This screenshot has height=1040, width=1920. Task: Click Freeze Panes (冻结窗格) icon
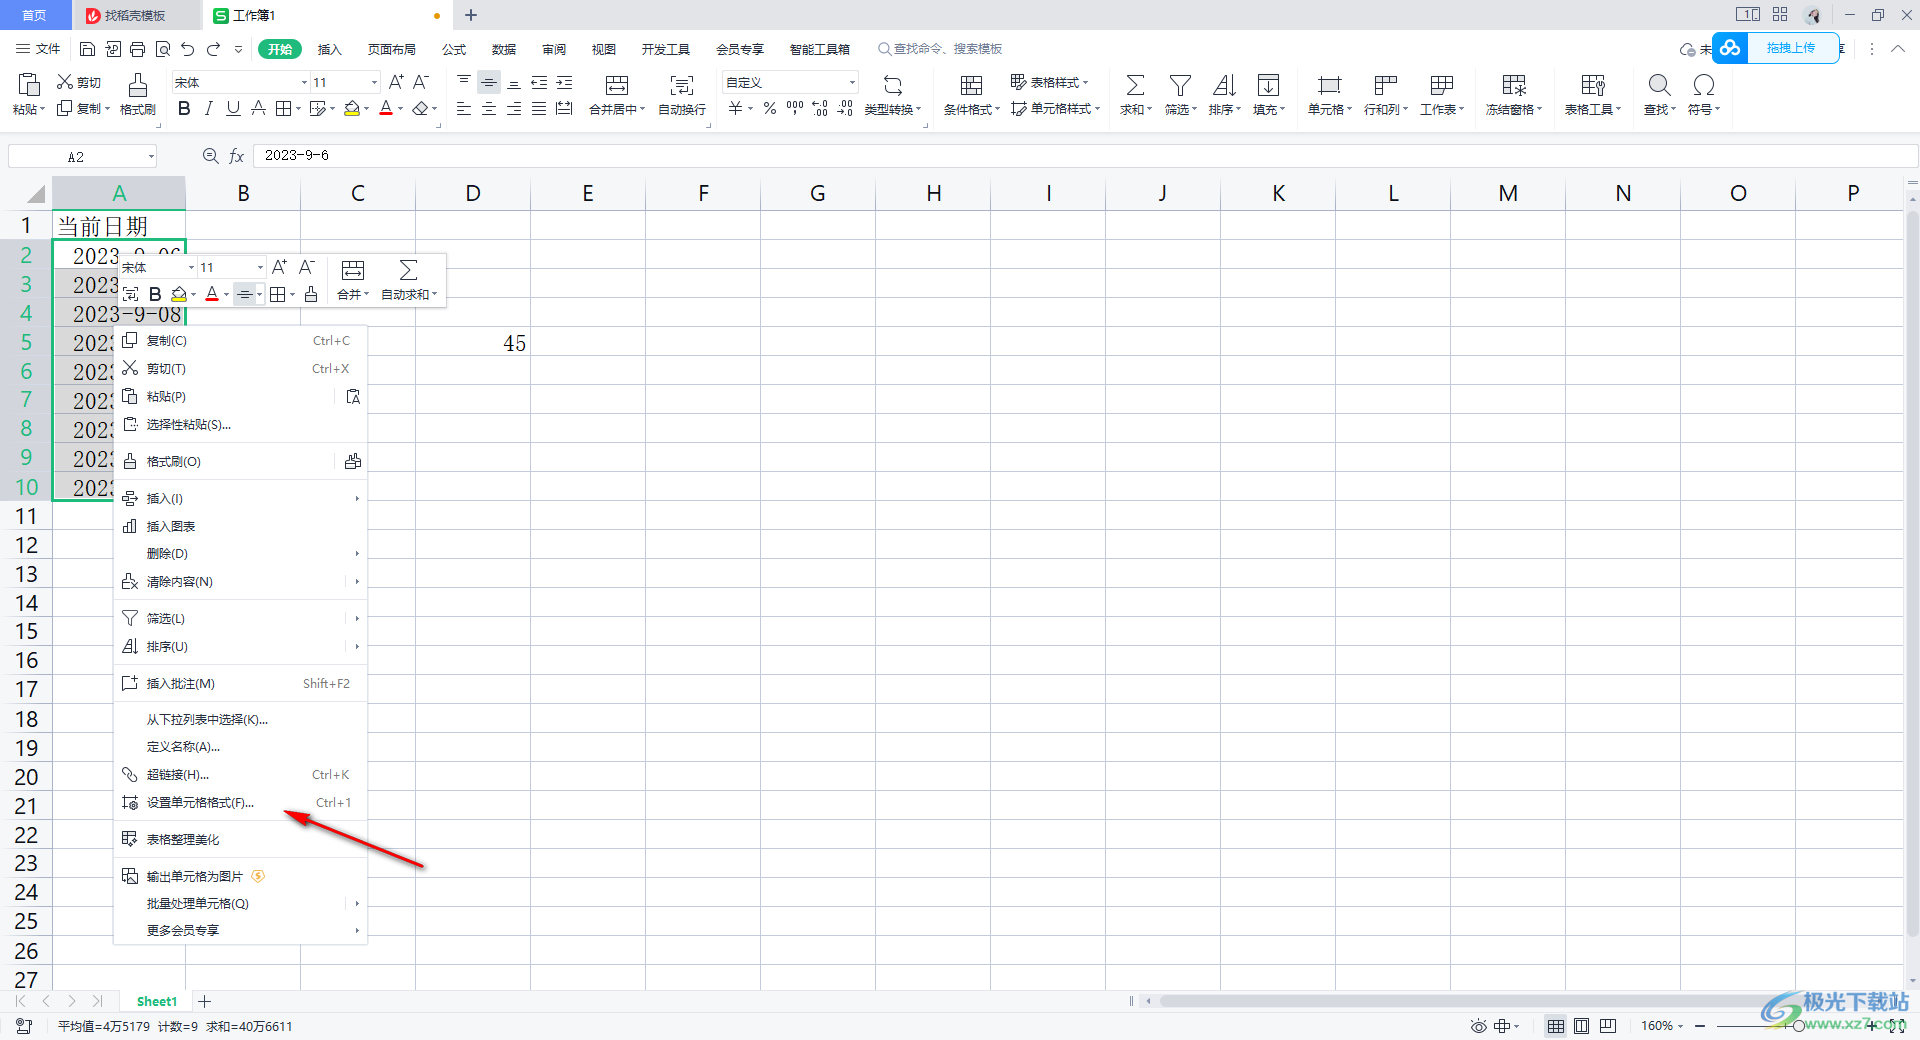click(1514, 85)
